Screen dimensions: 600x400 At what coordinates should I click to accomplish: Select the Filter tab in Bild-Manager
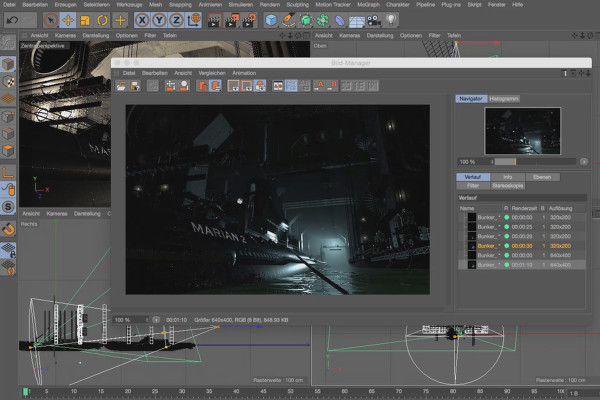click(x=473, y=186)
